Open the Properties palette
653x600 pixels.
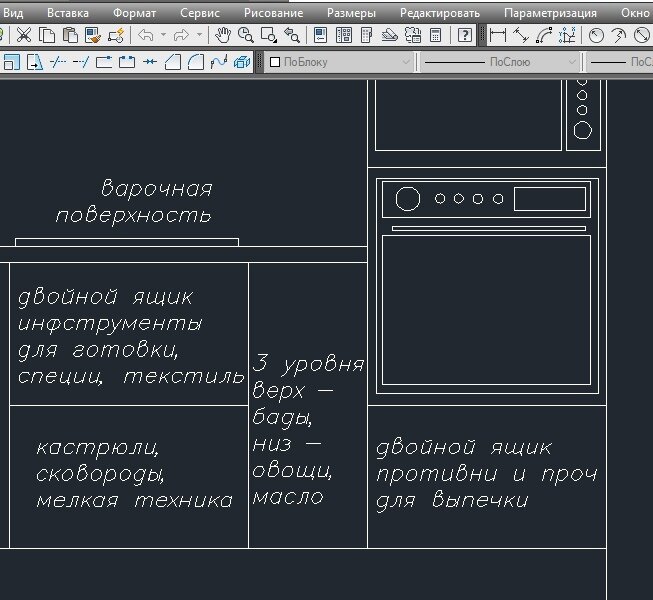[x=321, y=35]
